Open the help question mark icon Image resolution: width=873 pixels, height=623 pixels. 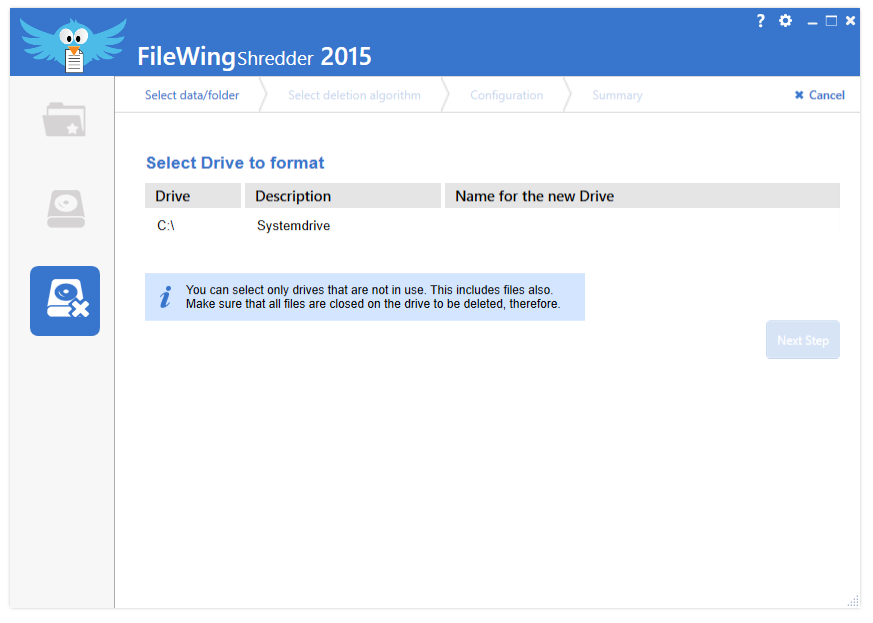click(761, 21)
